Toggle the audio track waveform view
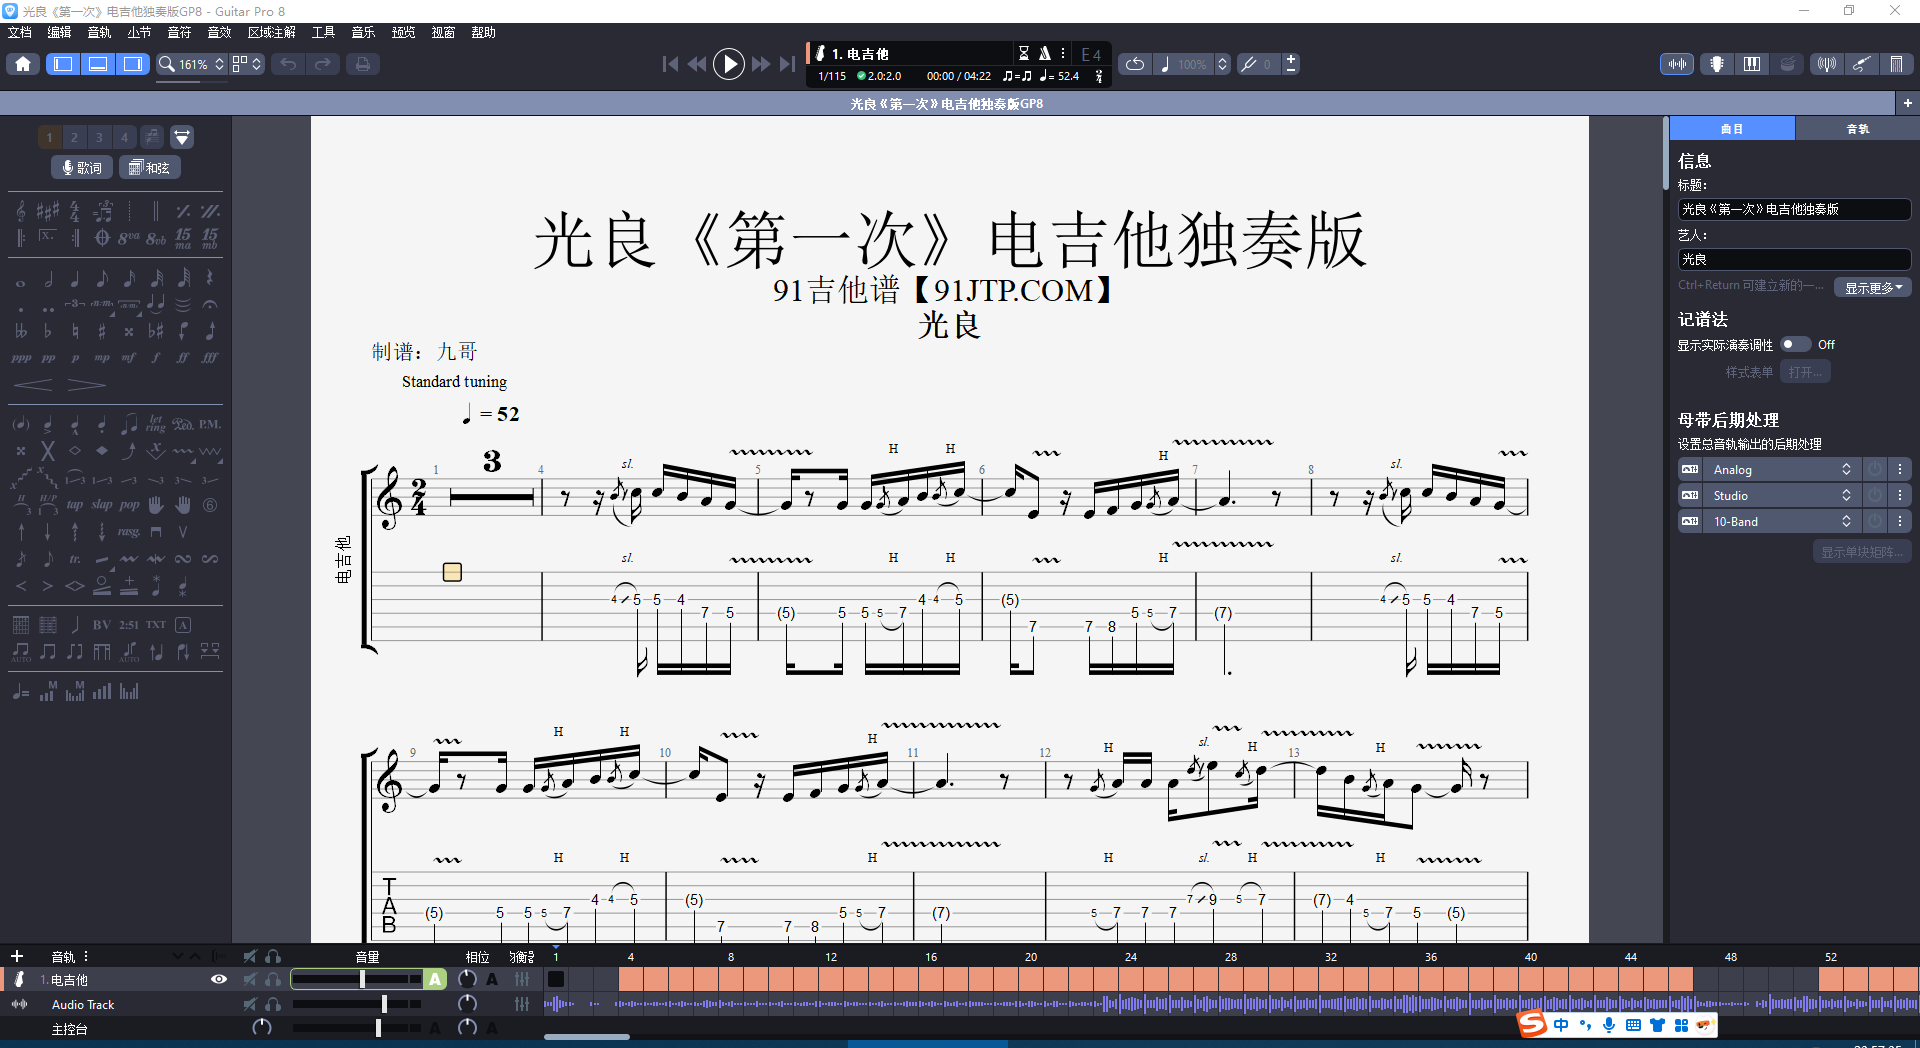The width and height of the screenshot is (1920, 1048). coord(1677,64)
